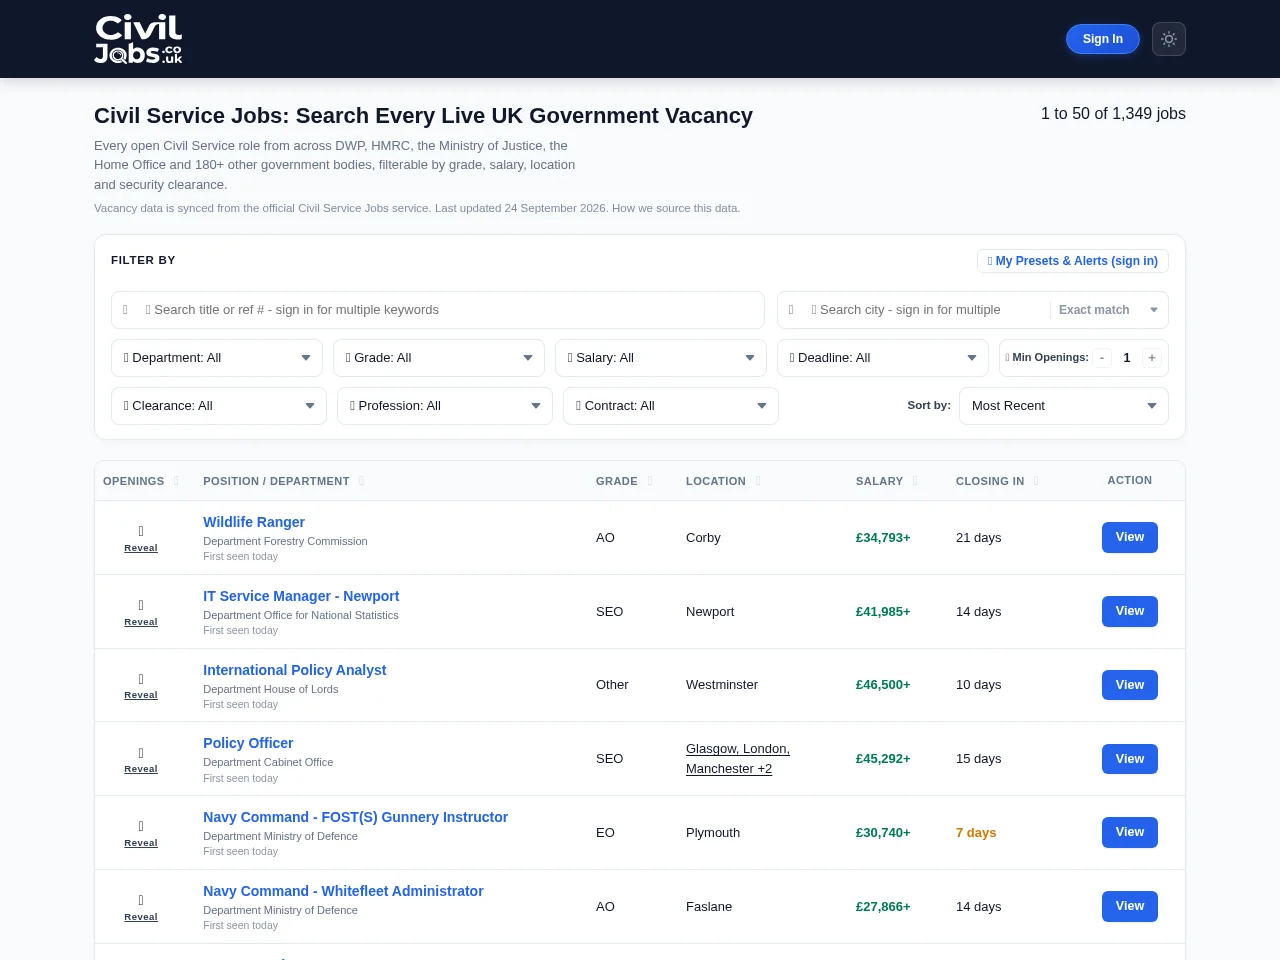This screenshot has width=1280, height=960.
Task: Open the Clearance filter dropdown
Action: (219, 406)
